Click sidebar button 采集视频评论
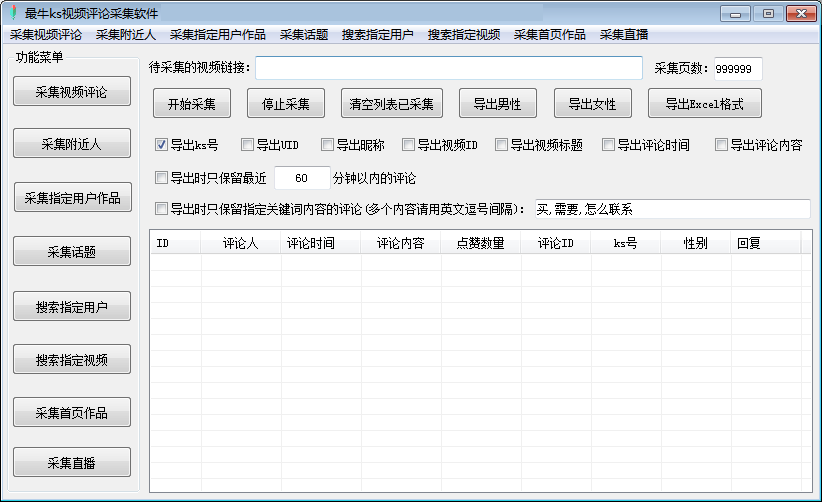 point(72,91)
